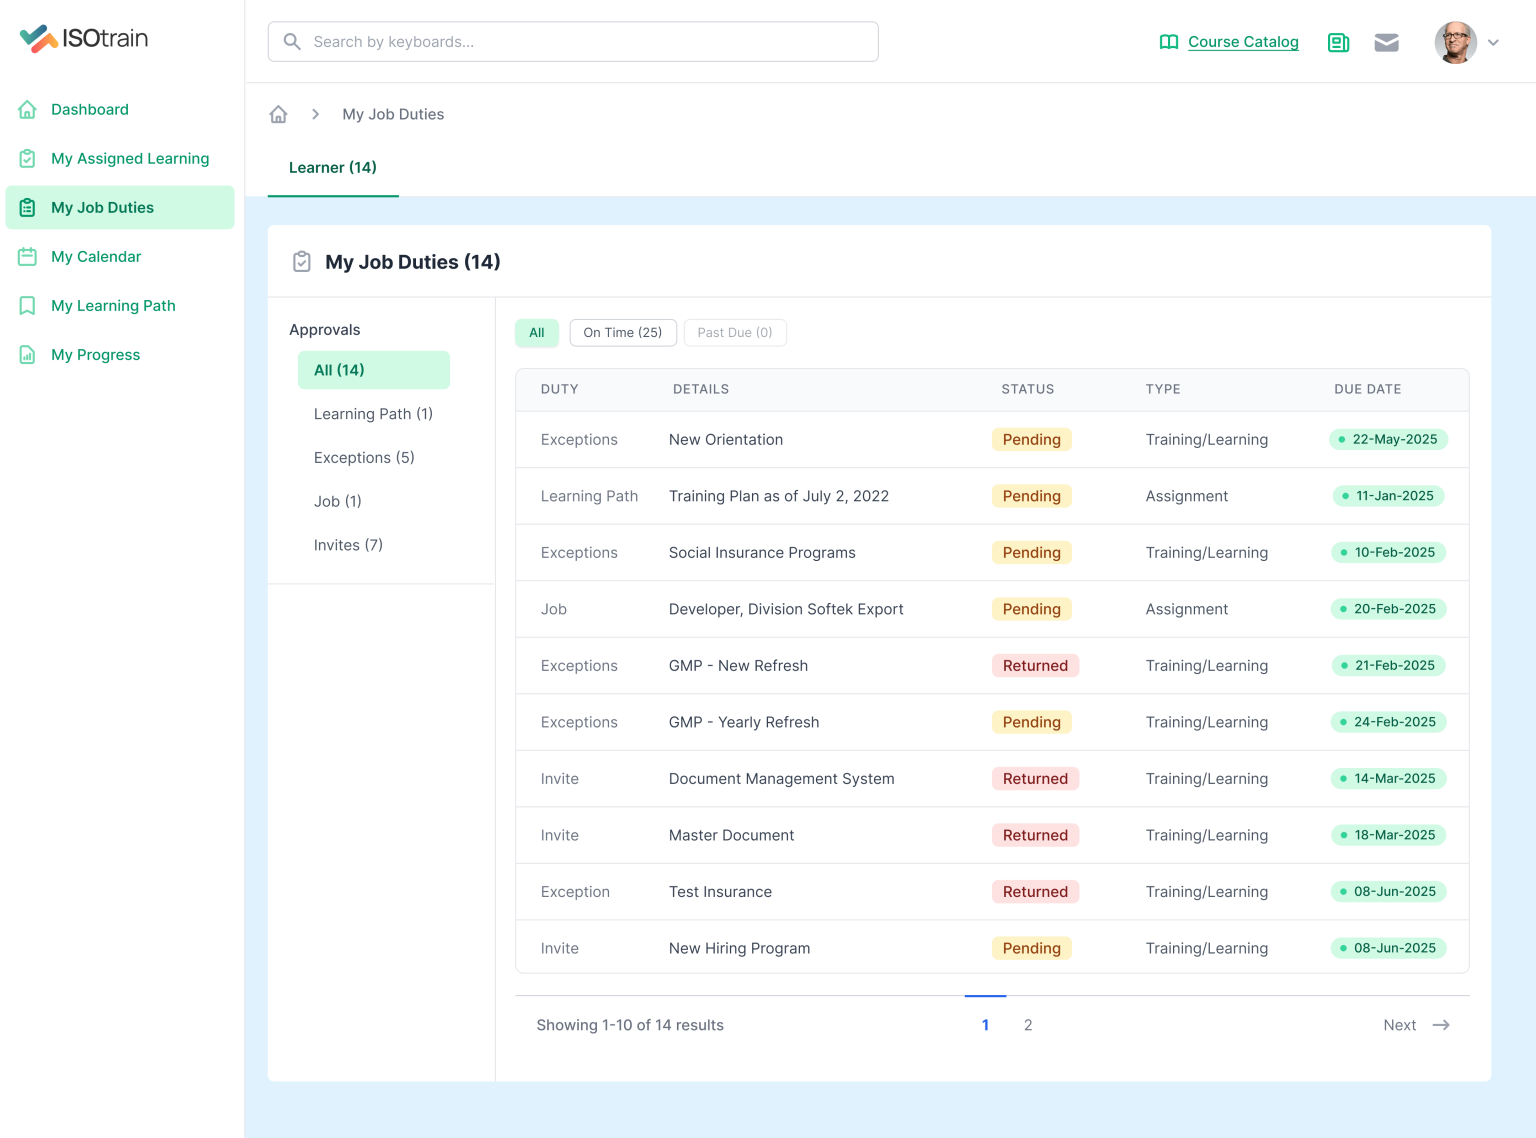
Task: Activate the All filter pill
Action: click(537, 332)
